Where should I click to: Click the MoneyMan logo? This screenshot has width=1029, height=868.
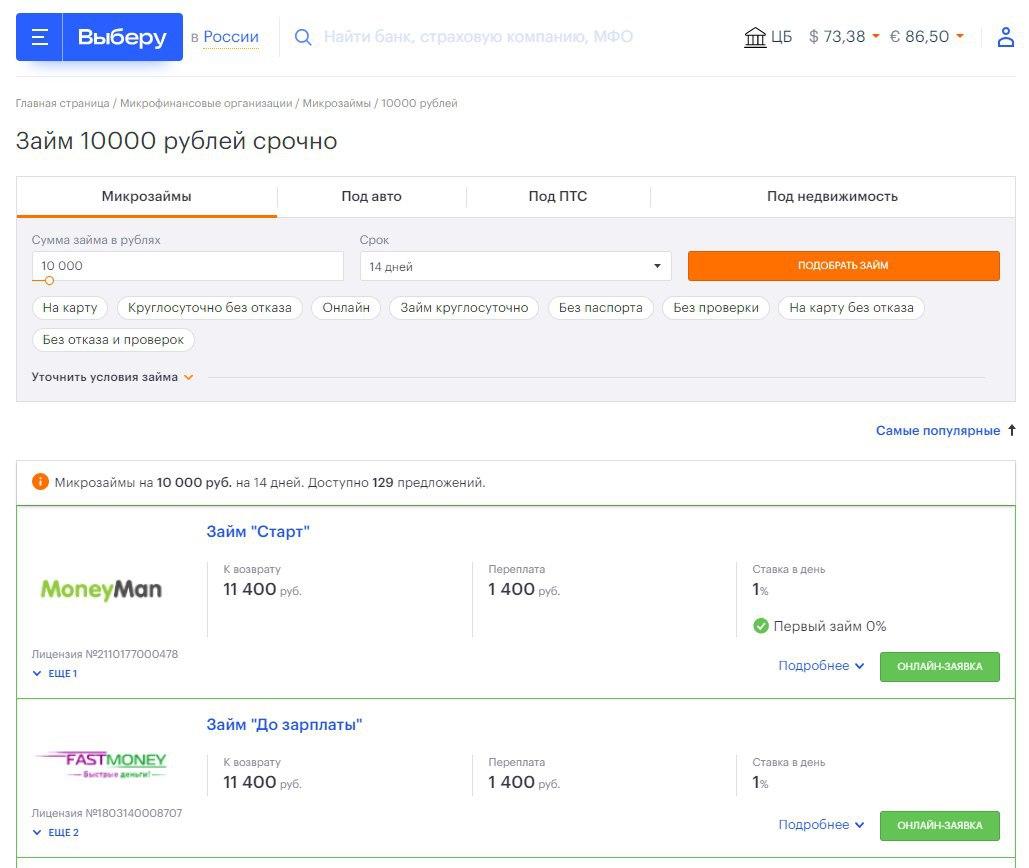coord(101,590)
